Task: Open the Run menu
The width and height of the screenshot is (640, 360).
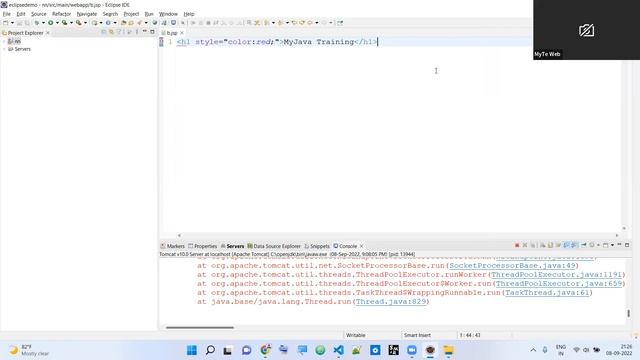Action: 149,14
